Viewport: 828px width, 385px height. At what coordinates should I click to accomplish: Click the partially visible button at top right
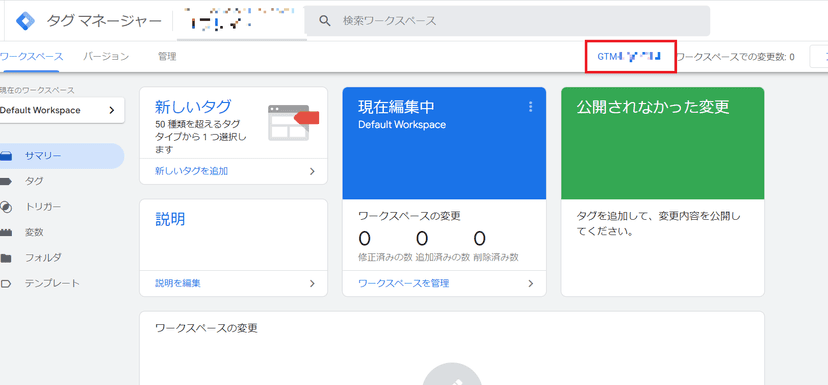[819, 57]
